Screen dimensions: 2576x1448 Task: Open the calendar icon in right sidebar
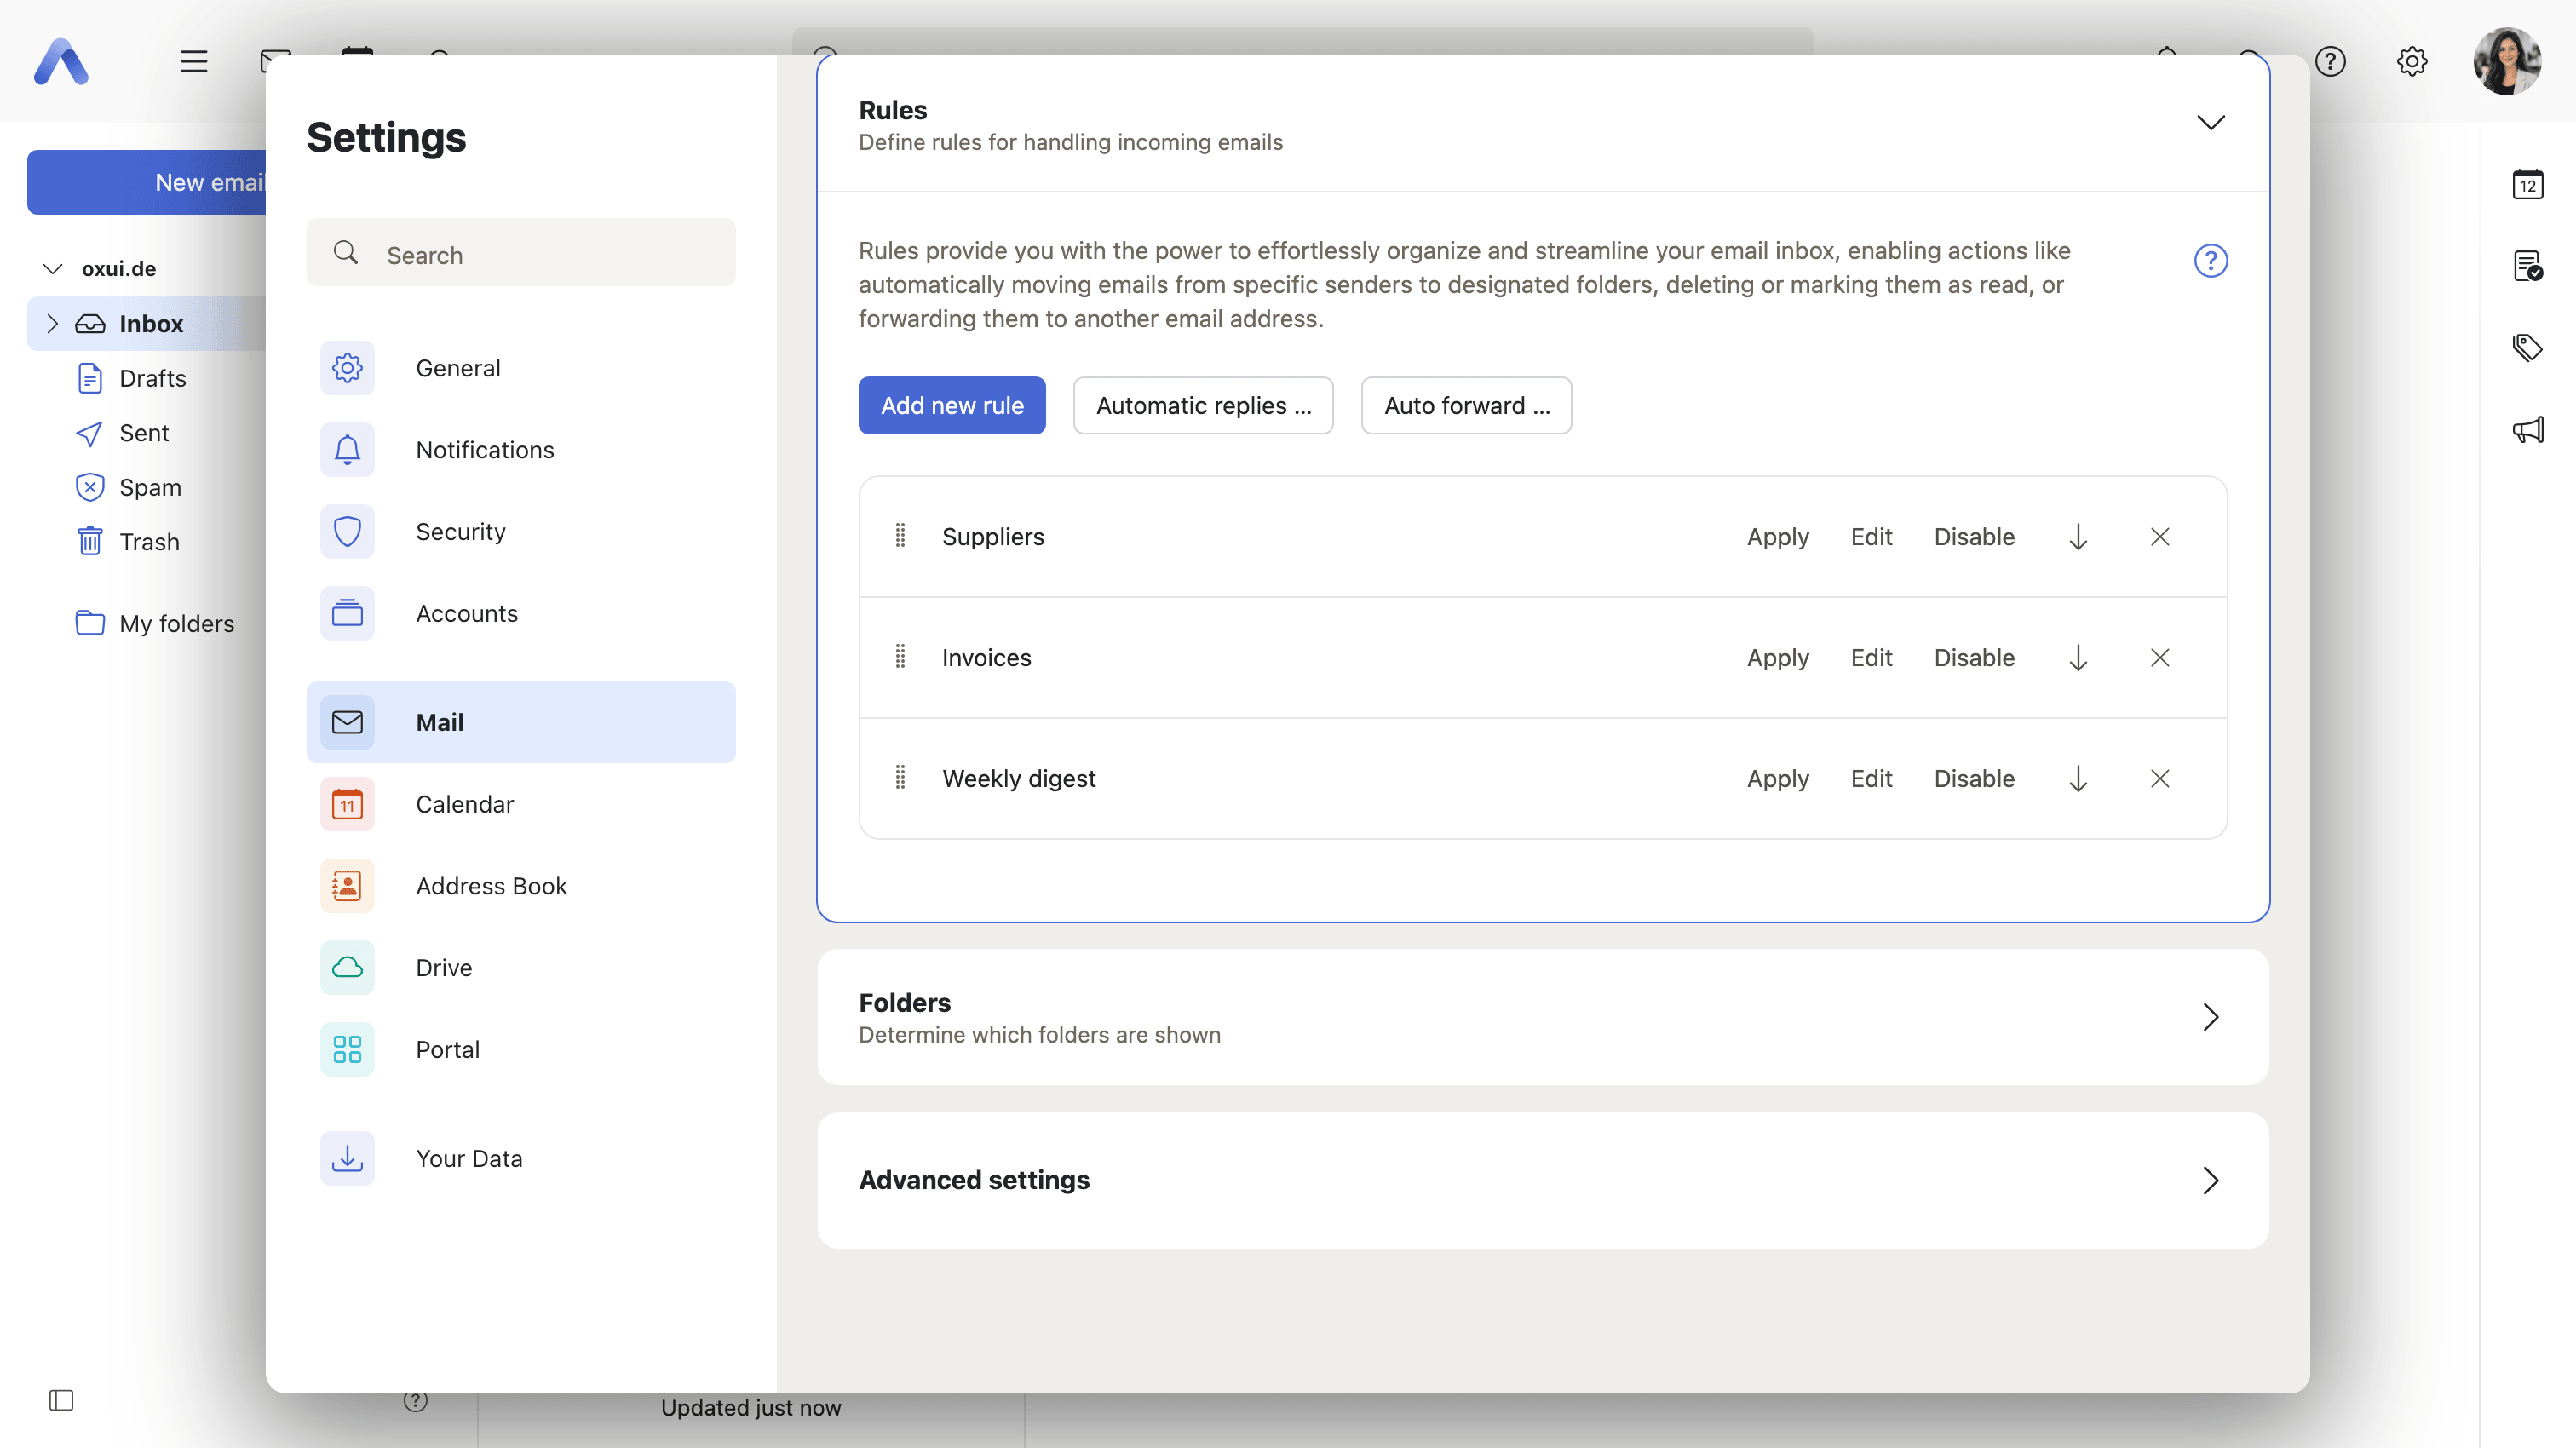[2528, 184]
